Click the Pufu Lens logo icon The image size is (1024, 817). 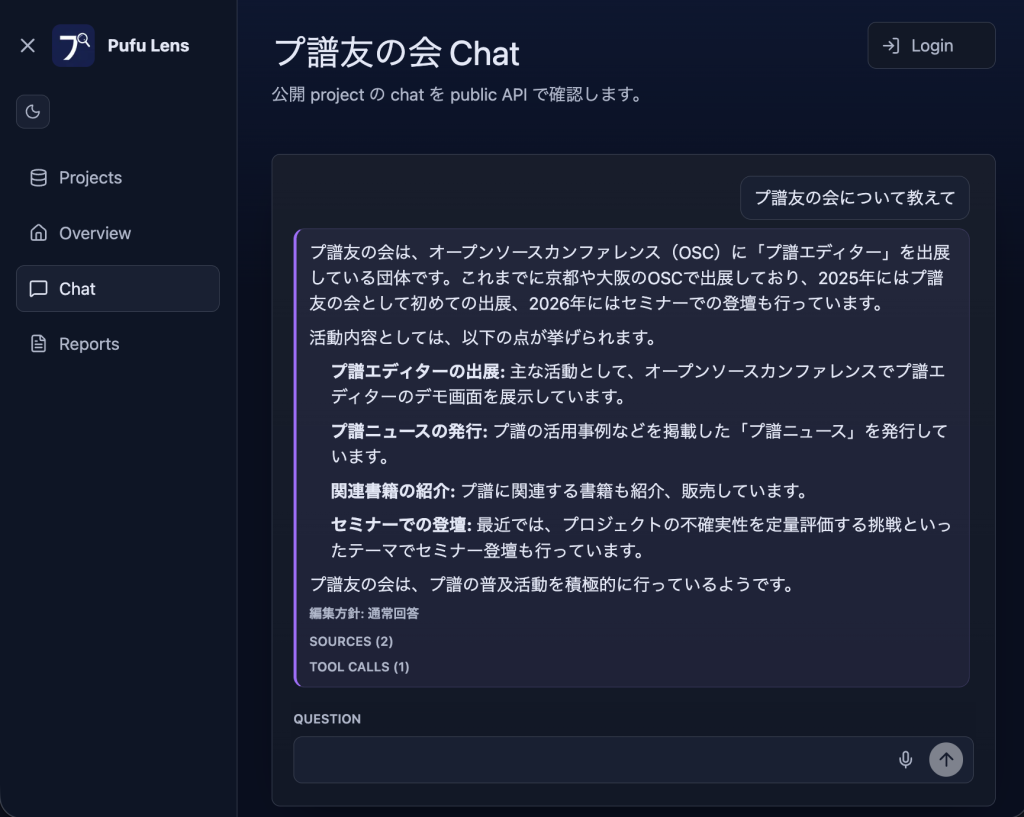(73, 46)
